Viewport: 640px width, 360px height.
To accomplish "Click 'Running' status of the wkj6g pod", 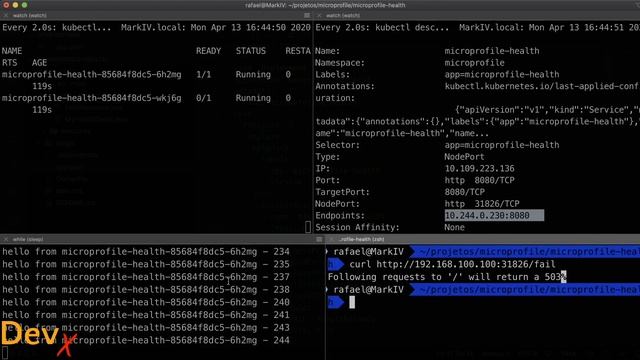I will coord(253,98).
